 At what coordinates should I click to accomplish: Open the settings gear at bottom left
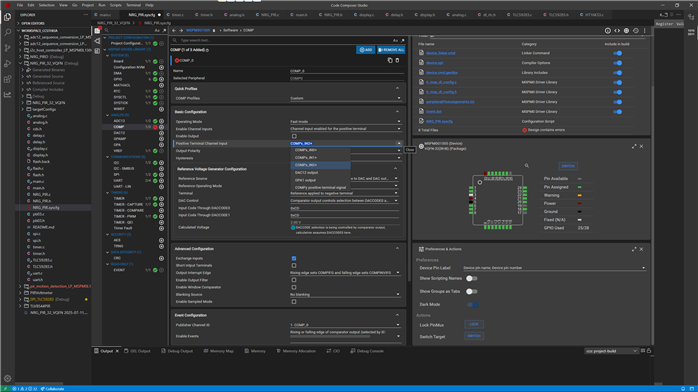(8, 379)
